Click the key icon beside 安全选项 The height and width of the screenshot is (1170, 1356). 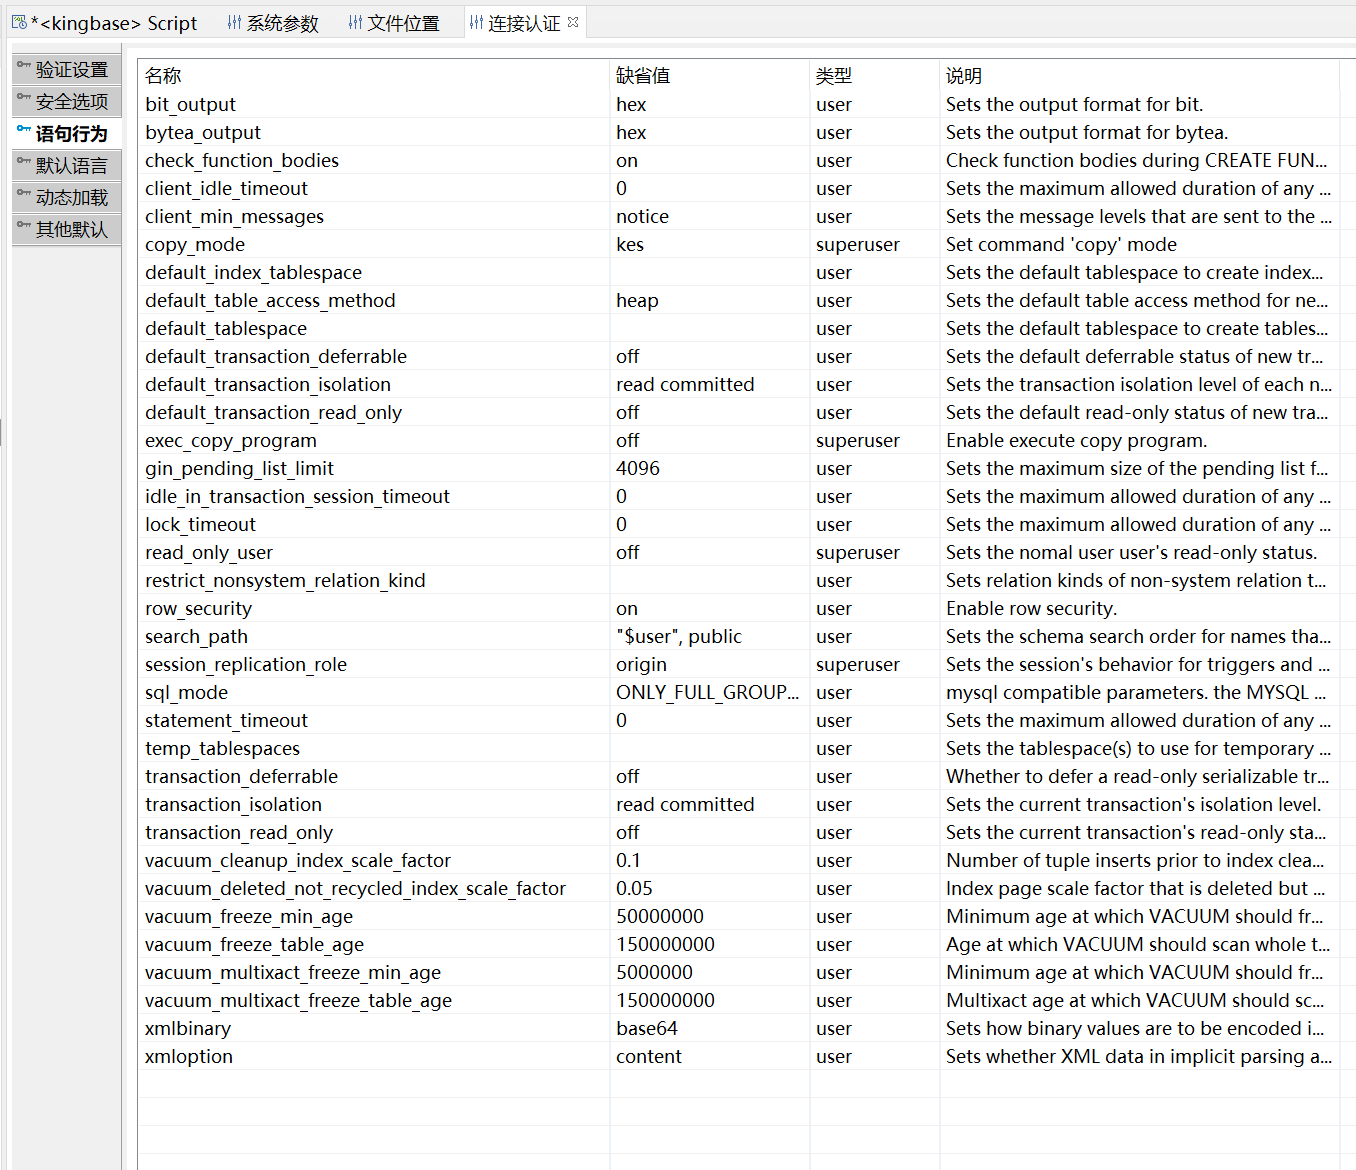(23, 98)
